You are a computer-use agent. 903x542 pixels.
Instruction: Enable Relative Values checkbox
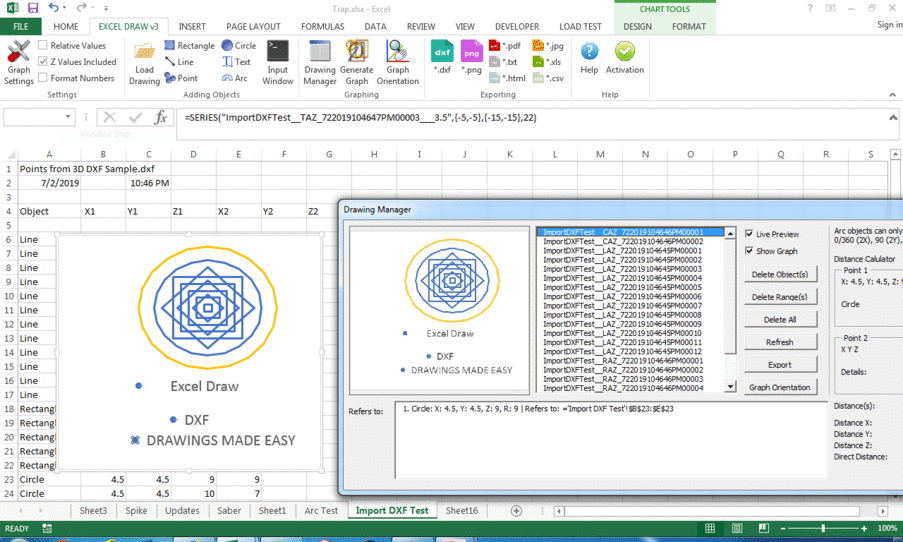click(43, 45)
